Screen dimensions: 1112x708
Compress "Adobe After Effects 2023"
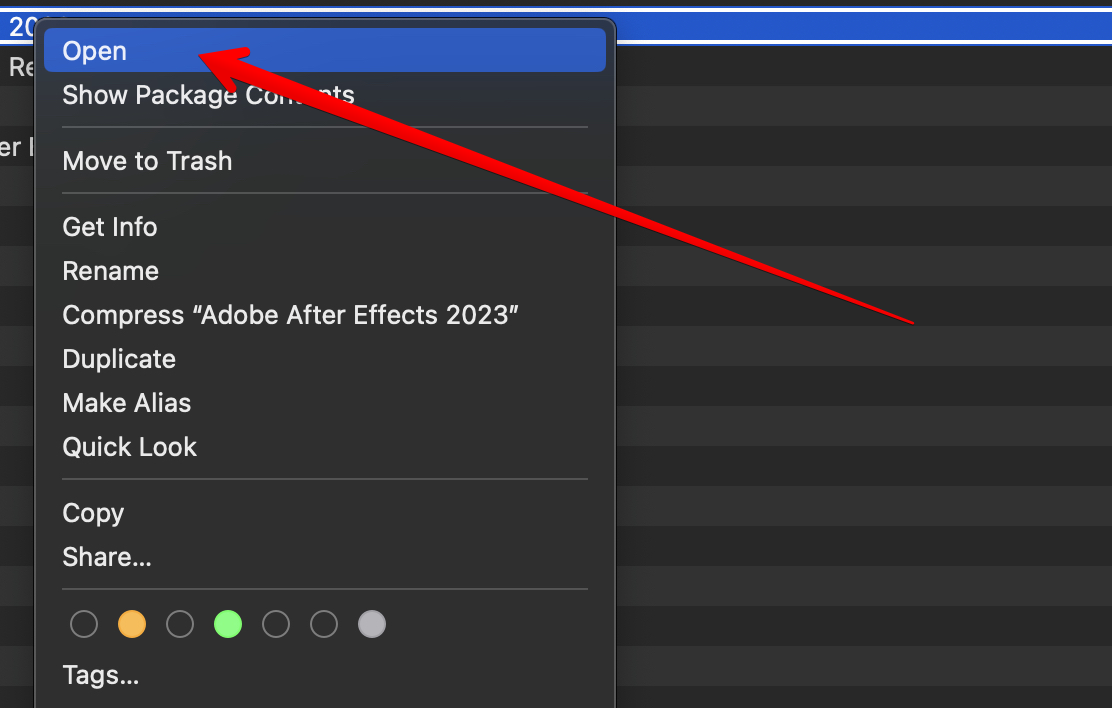(290, 315)
